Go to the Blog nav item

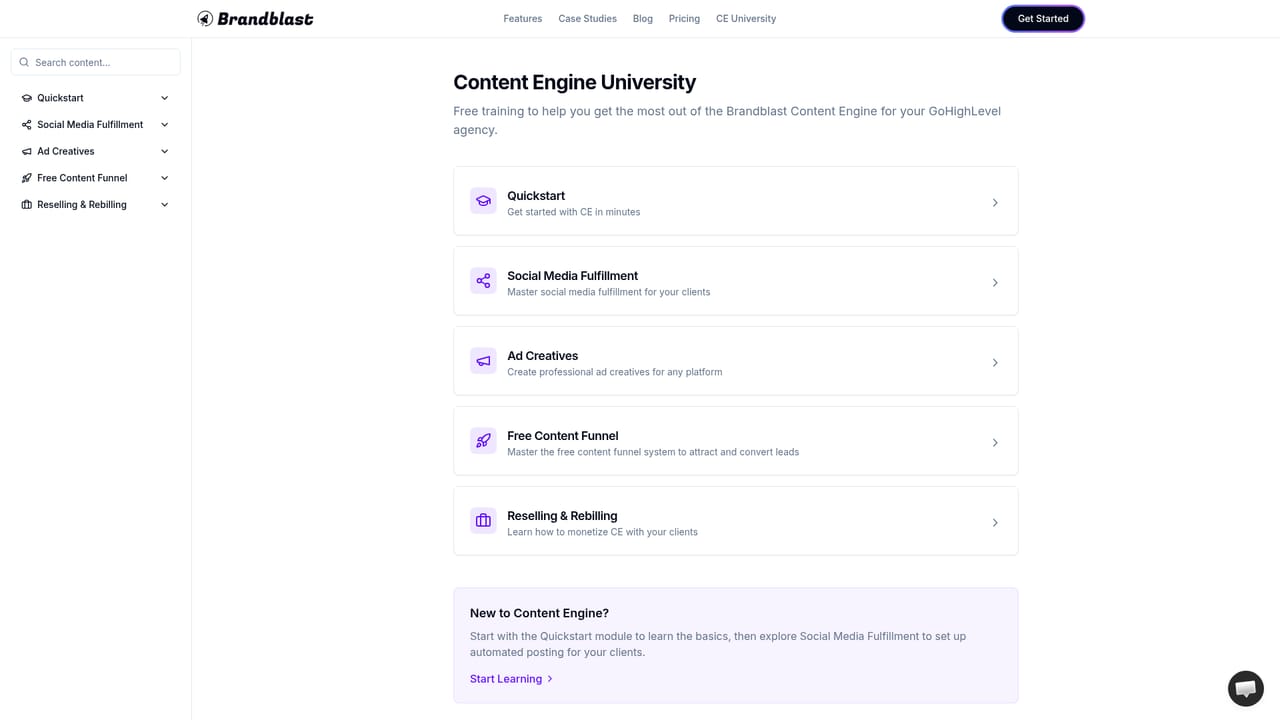pos(643,19)
